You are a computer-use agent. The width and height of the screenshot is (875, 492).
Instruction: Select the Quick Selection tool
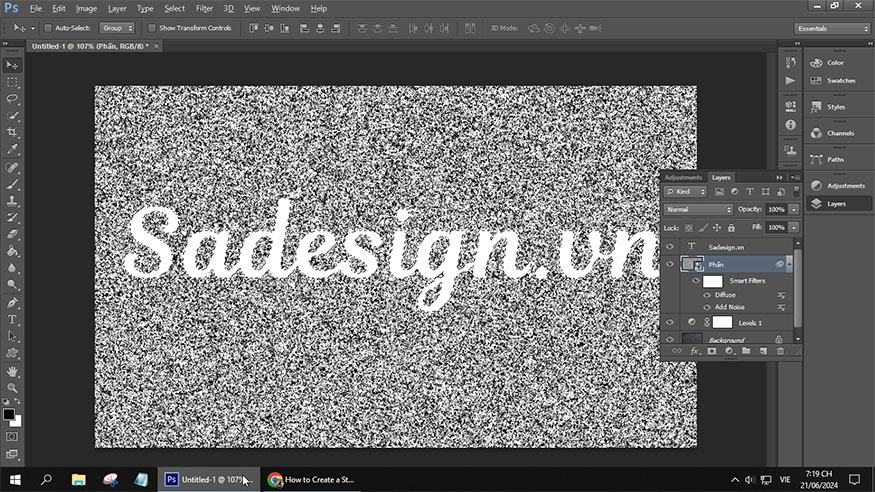pos(12,115)
